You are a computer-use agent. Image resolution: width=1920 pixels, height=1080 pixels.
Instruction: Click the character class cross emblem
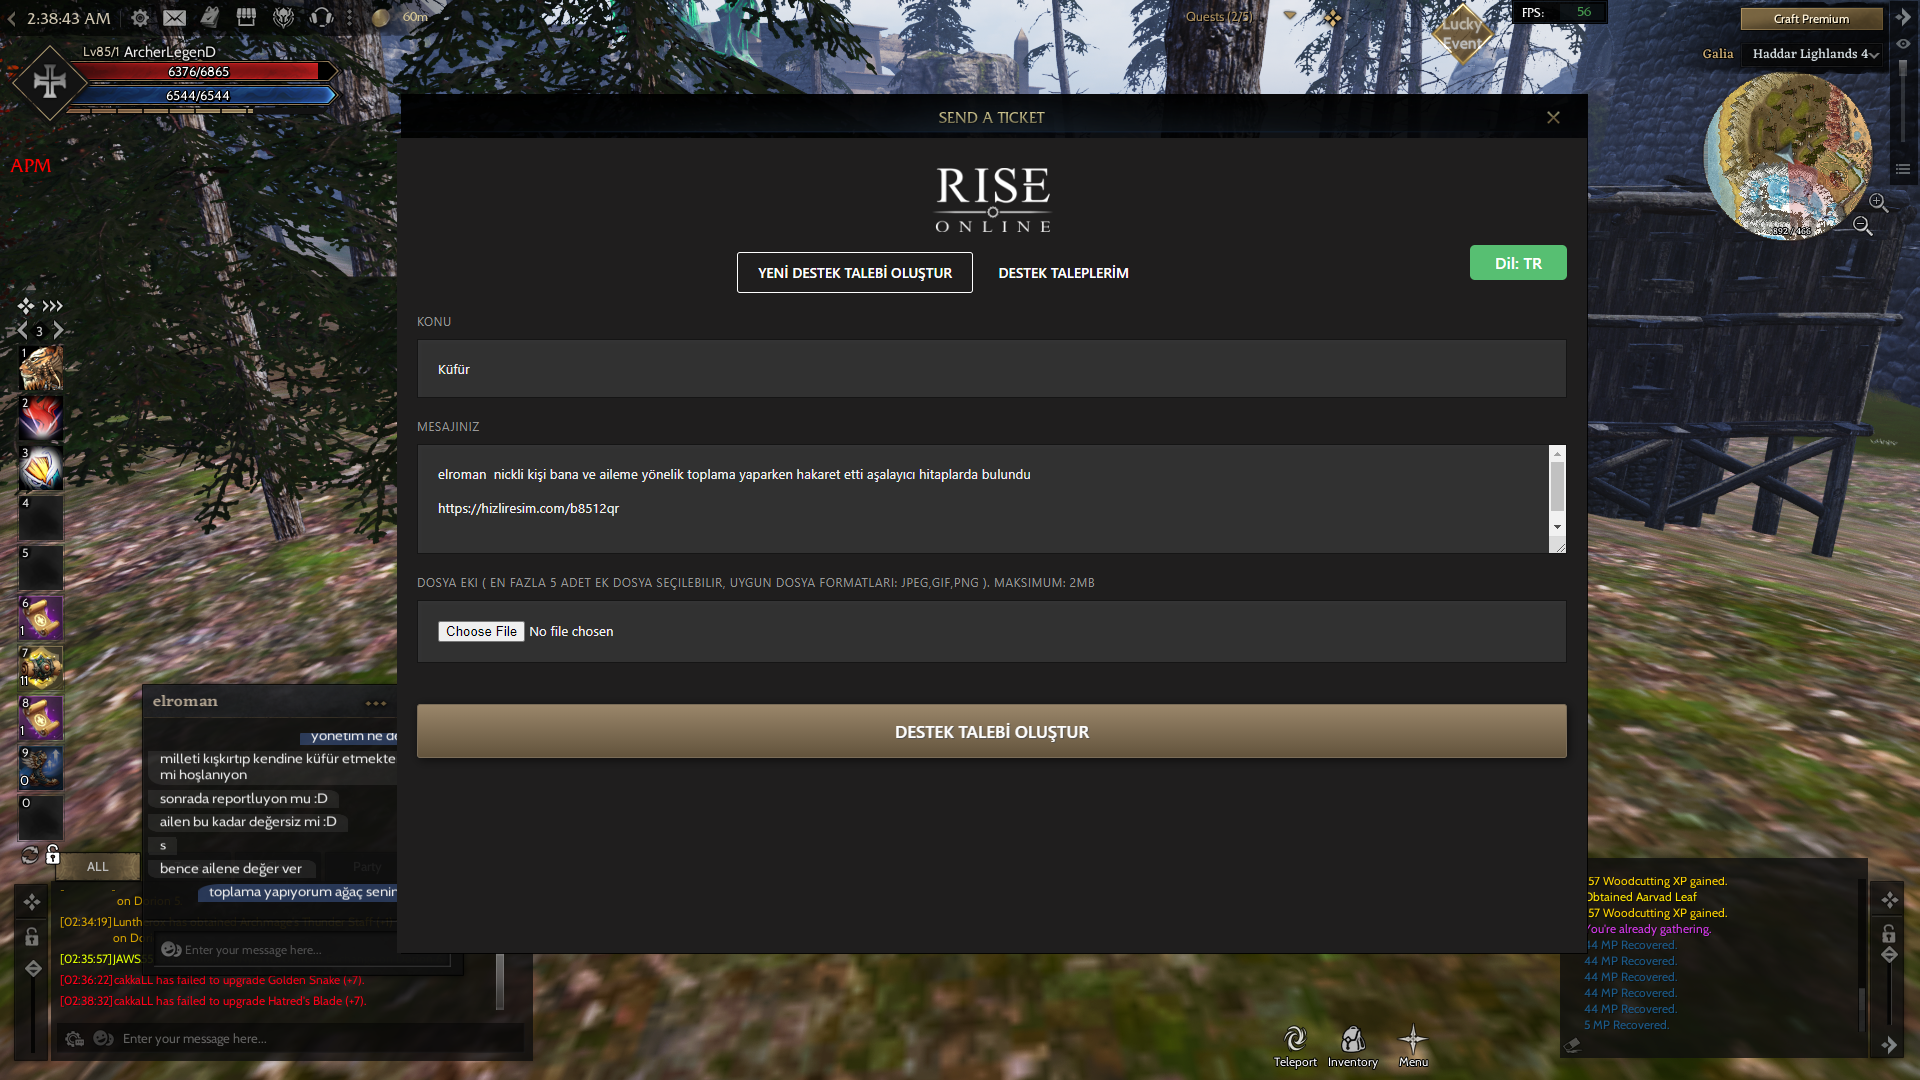point(49,82)
